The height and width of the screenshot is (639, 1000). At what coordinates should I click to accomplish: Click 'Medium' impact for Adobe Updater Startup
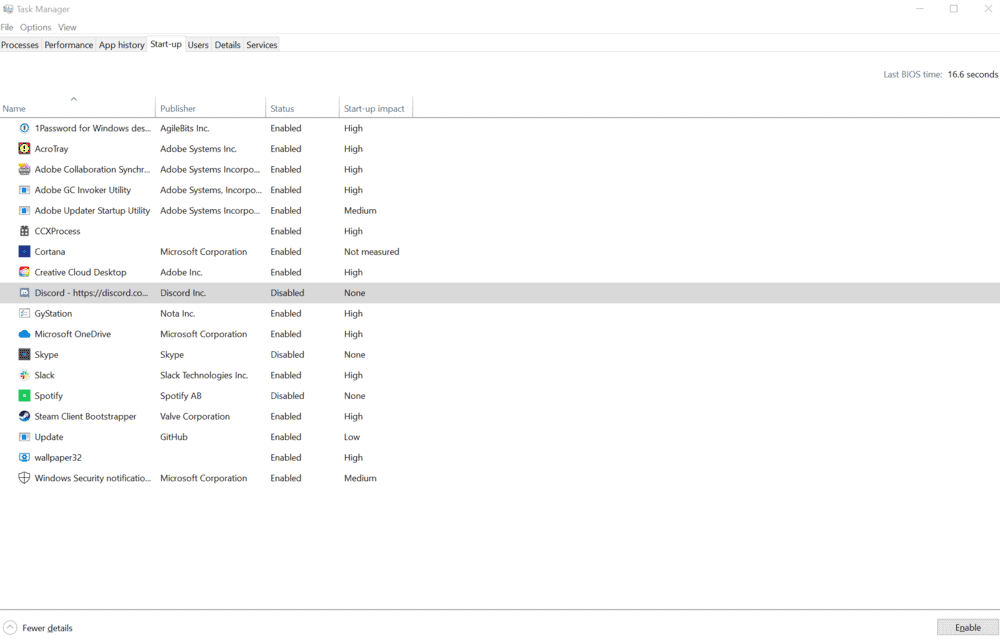360,210
